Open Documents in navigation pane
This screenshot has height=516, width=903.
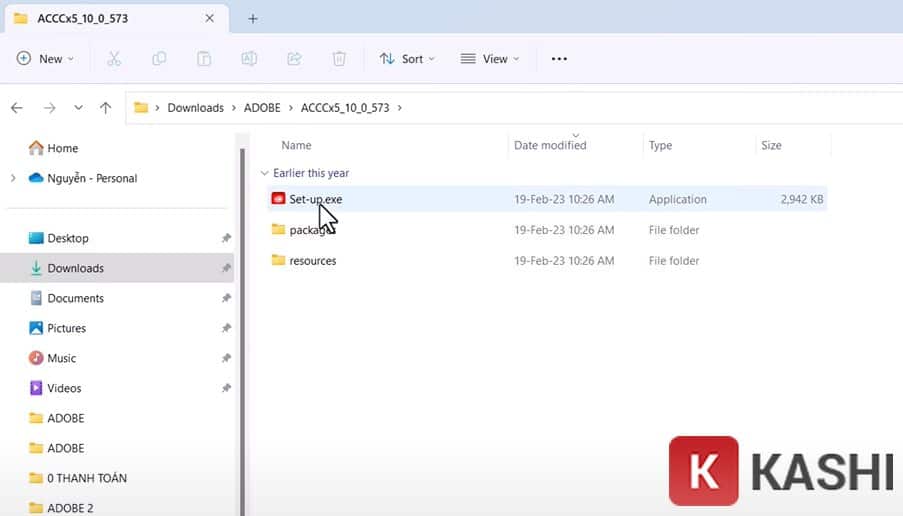tap(75, 298)
